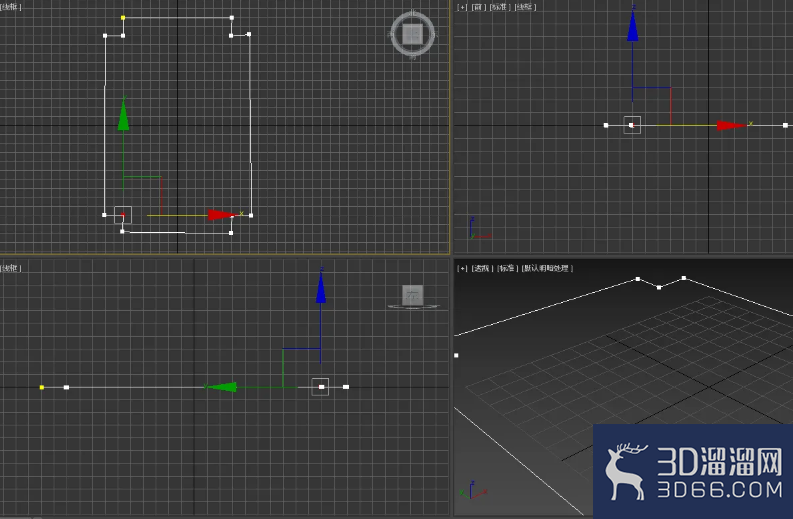Click the ViewCube face in the Top viewport
The width and height of the screenshot is (793, 519).
click(413, 34)
